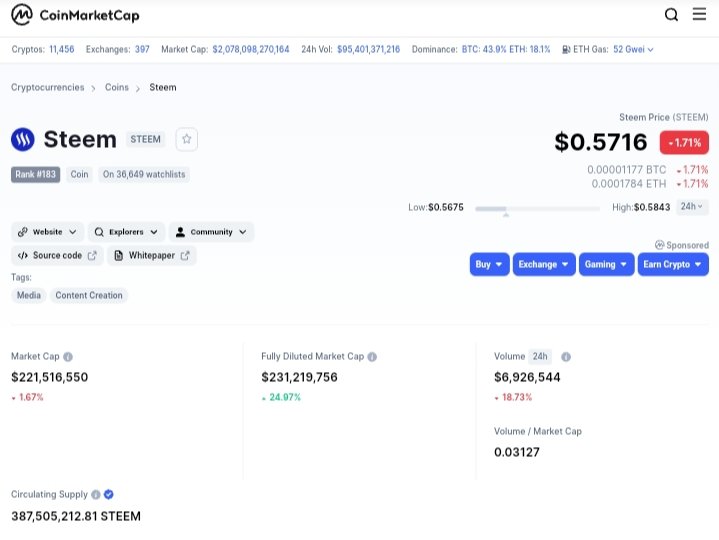Open the Whitepaper link

tap(152, 255)
